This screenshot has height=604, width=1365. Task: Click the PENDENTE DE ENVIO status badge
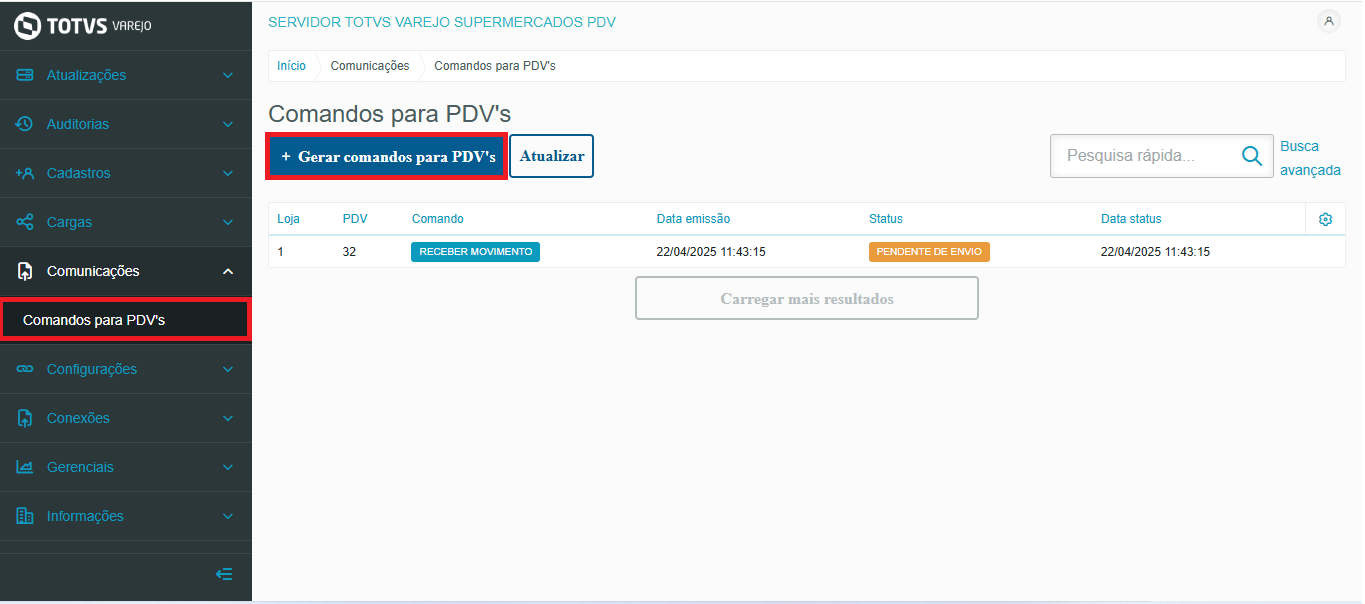929,252
